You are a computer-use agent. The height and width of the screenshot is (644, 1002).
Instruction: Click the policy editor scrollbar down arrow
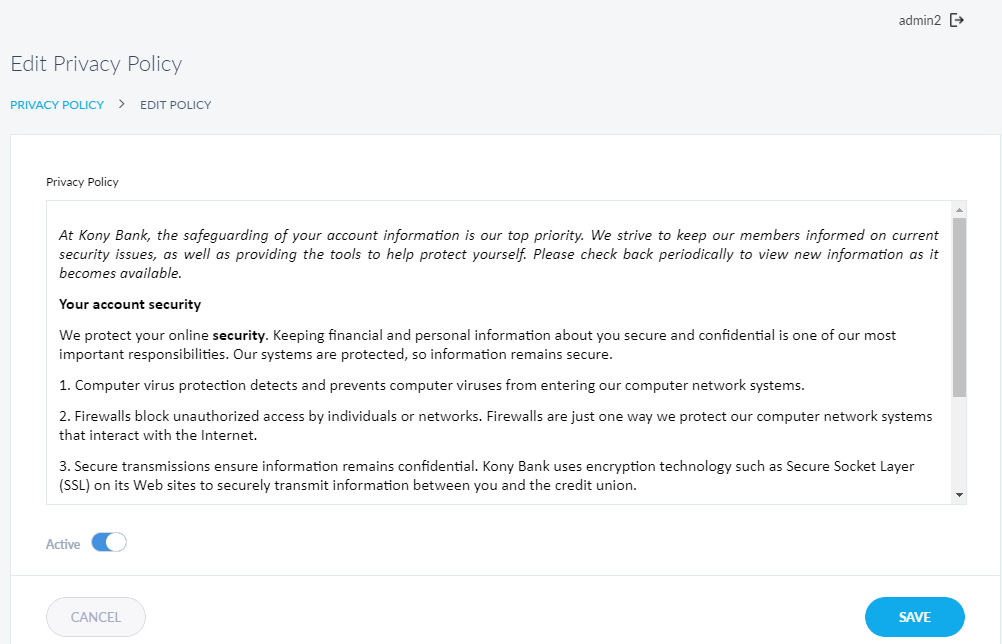coord(959,495)
